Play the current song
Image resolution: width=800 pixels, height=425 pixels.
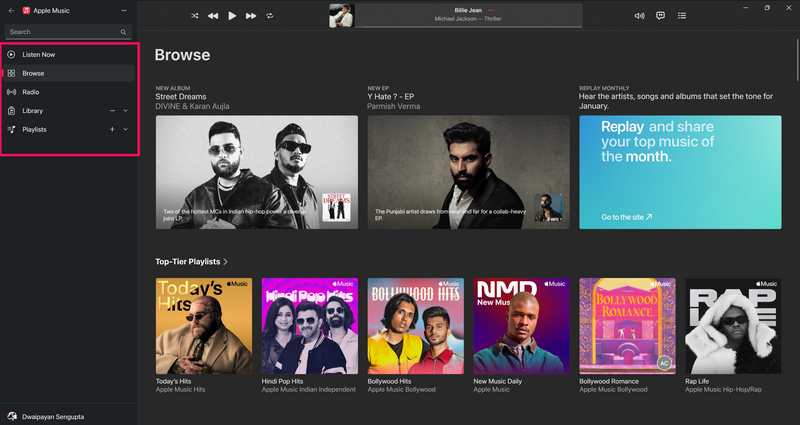232,16
